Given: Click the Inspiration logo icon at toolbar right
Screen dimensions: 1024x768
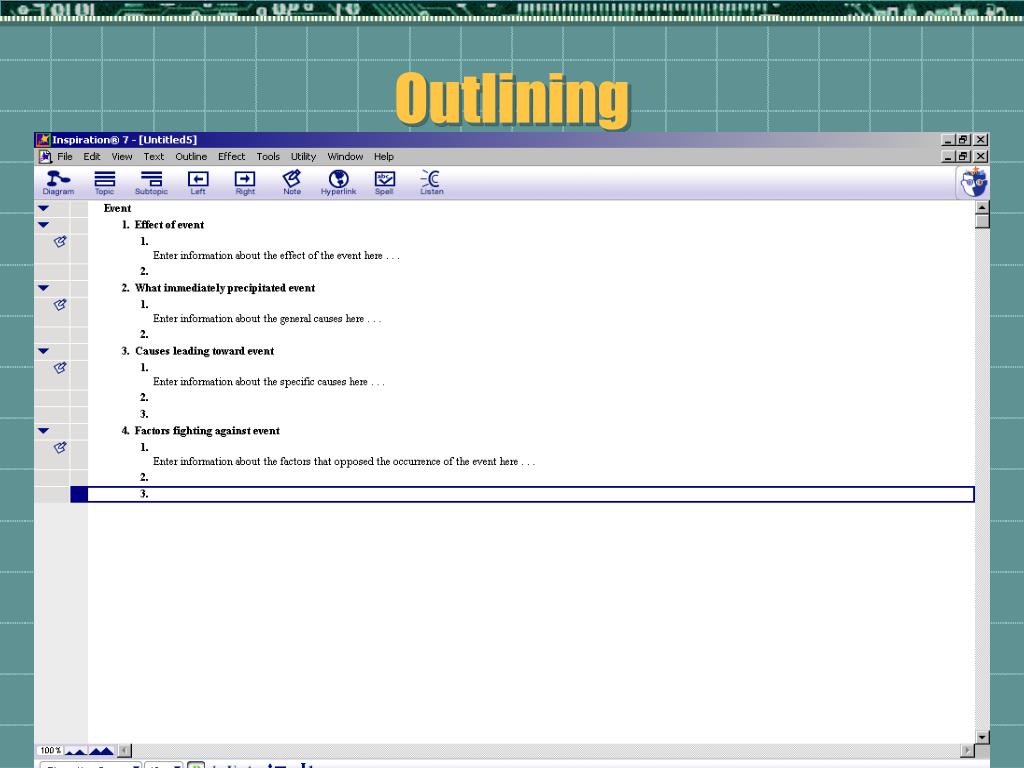Looking at the screenshot, I should click(974, 182).
